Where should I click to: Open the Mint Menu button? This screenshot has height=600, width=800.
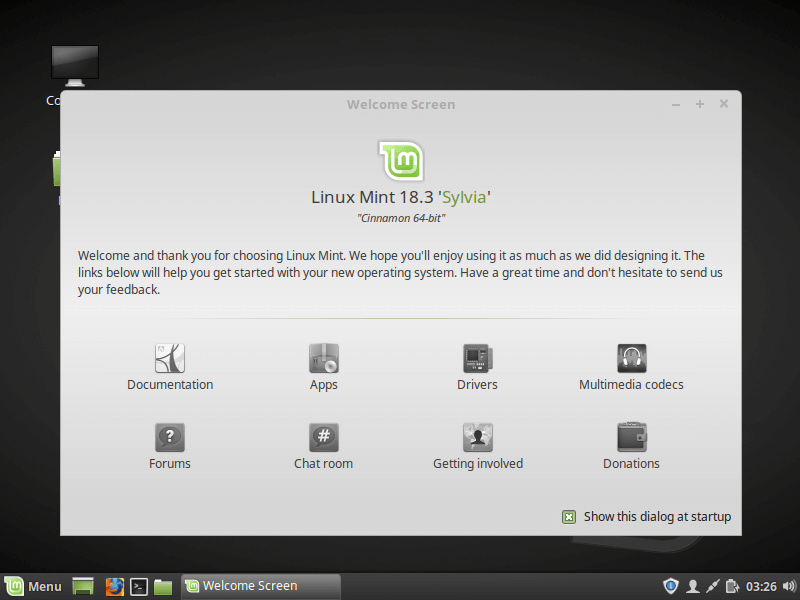click(x=33, y=586)
